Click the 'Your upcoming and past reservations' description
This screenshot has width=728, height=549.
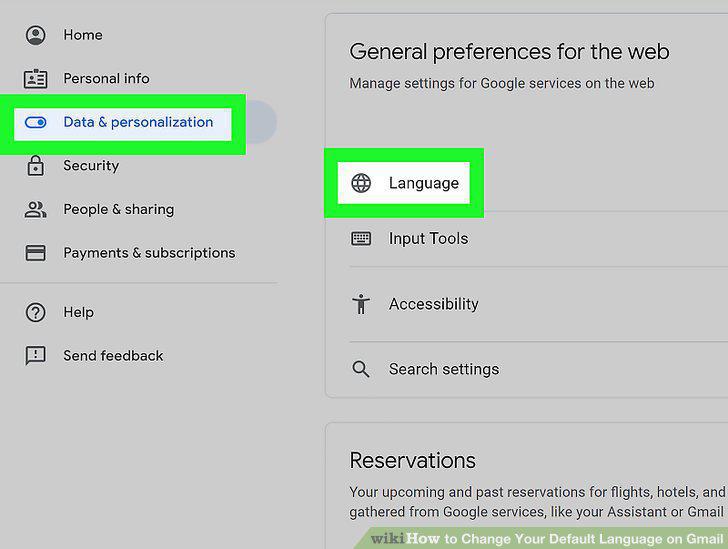[x=538, y=502]
